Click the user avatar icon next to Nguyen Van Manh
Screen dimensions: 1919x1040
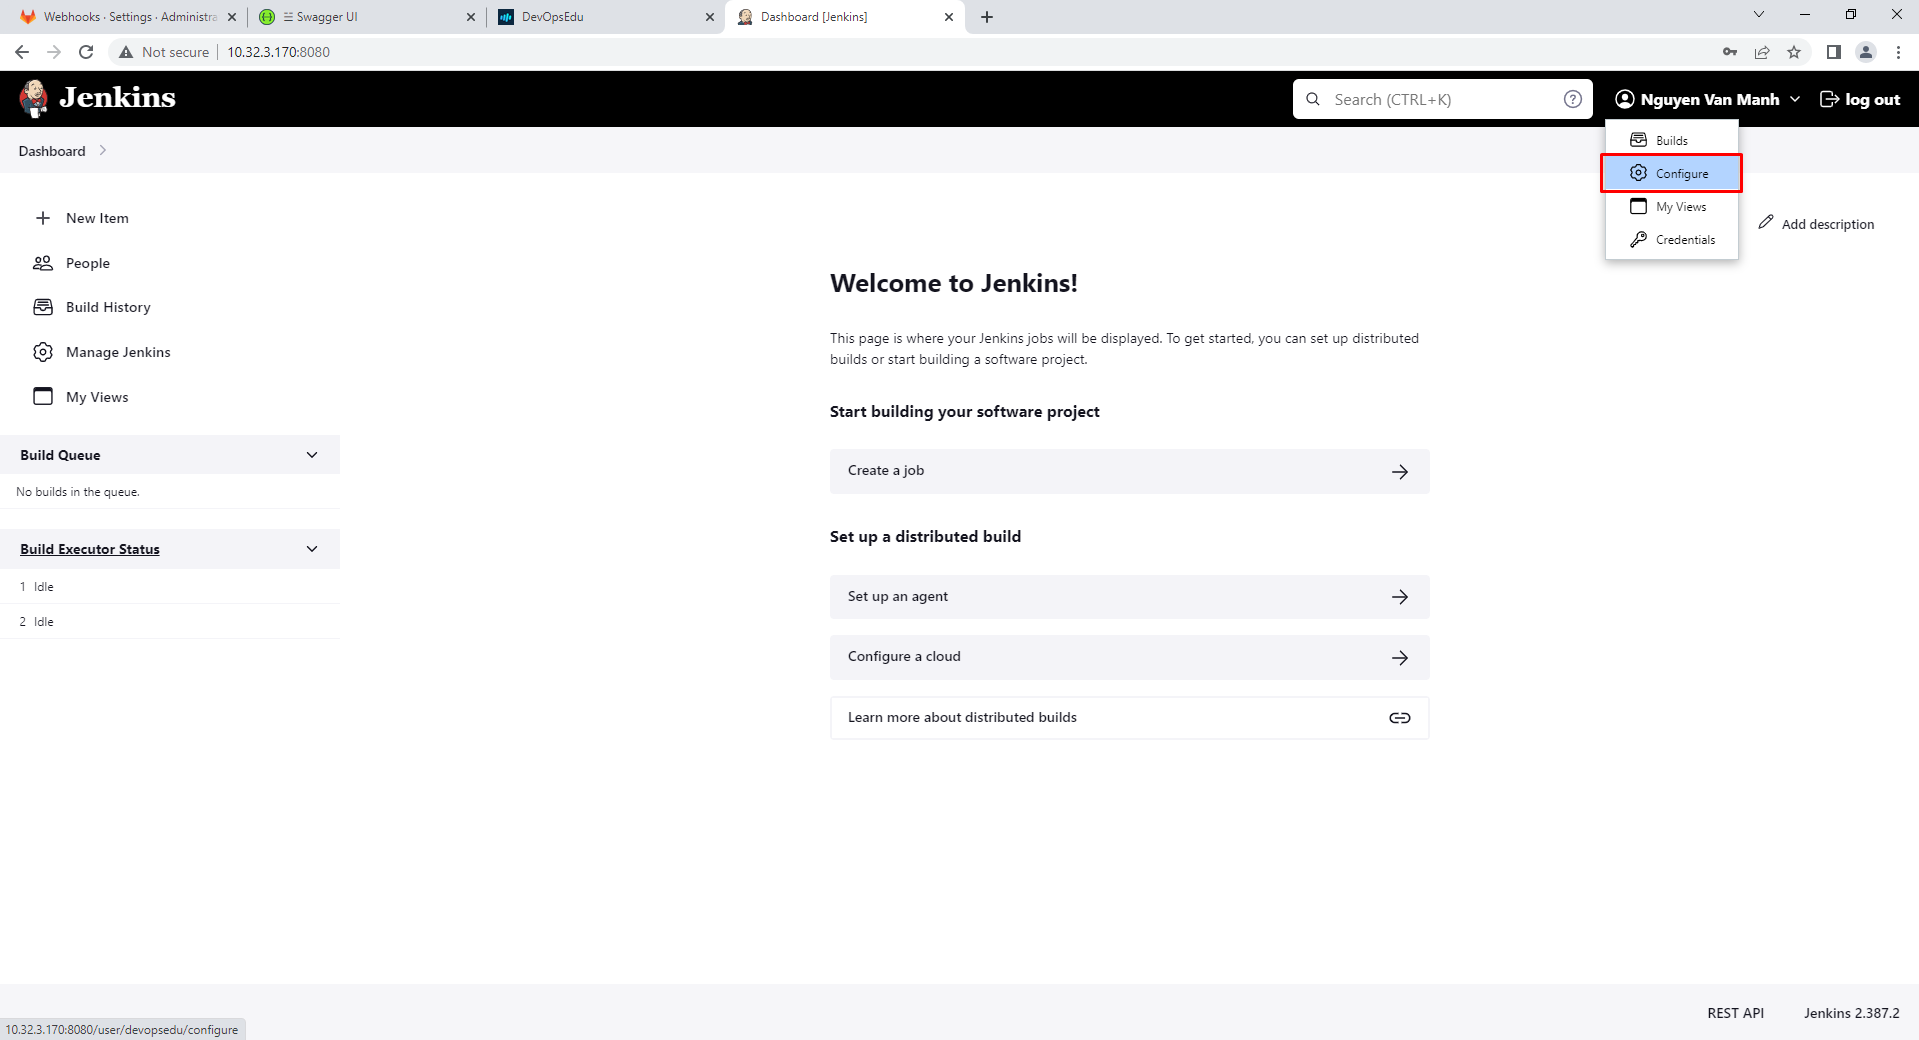click(x=1625, y=99)
